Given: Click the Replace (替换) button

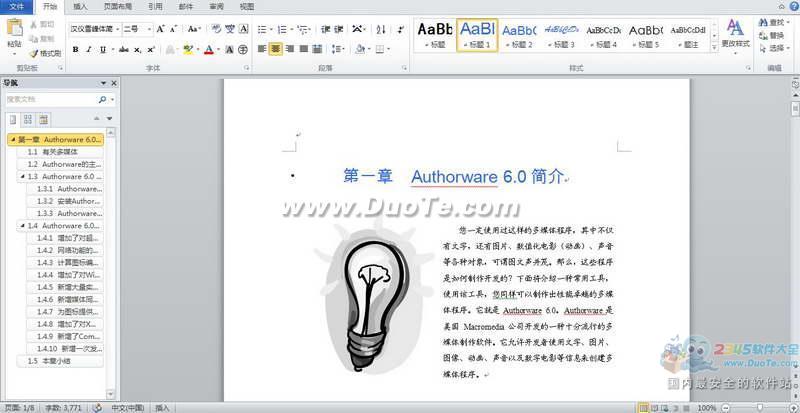Looking at the screenshot, I should pos(771,36).
